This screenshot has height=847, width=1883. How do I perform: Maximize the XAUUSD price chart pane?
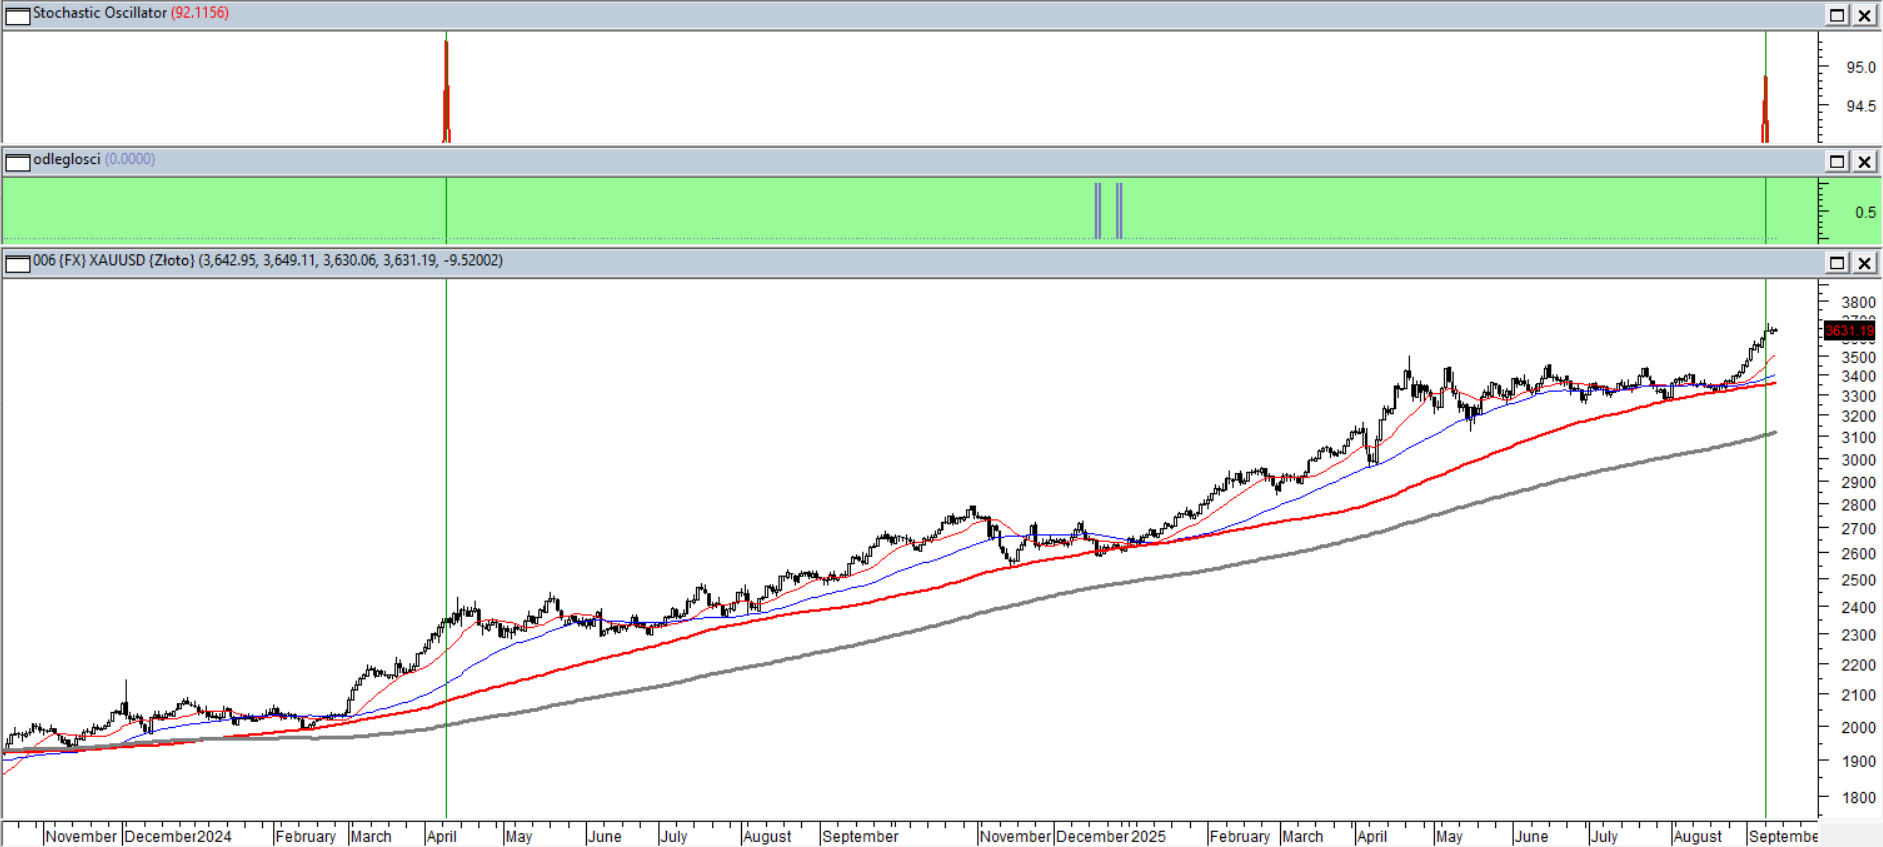click(x=1837, y=262)
